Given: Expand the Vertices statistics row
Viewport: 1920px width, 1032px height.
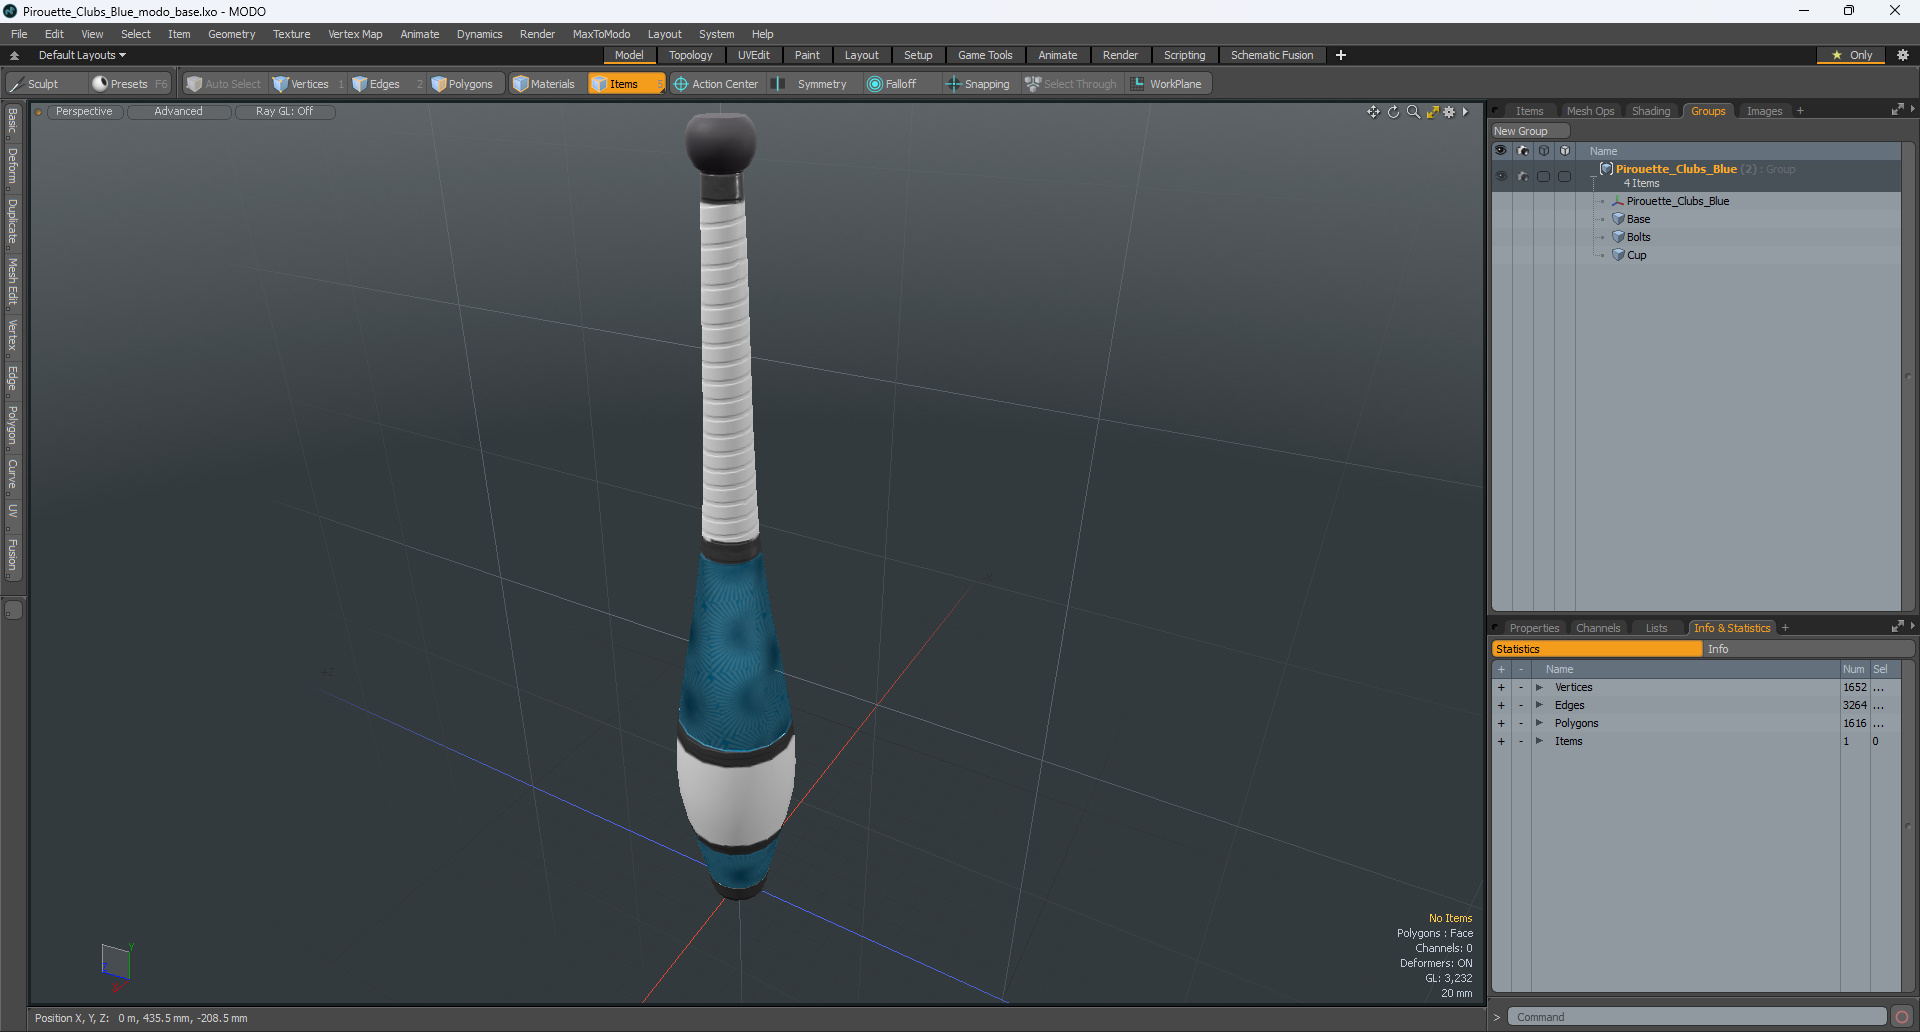Looking at the screenshot, I should [x=1539, y=687].
